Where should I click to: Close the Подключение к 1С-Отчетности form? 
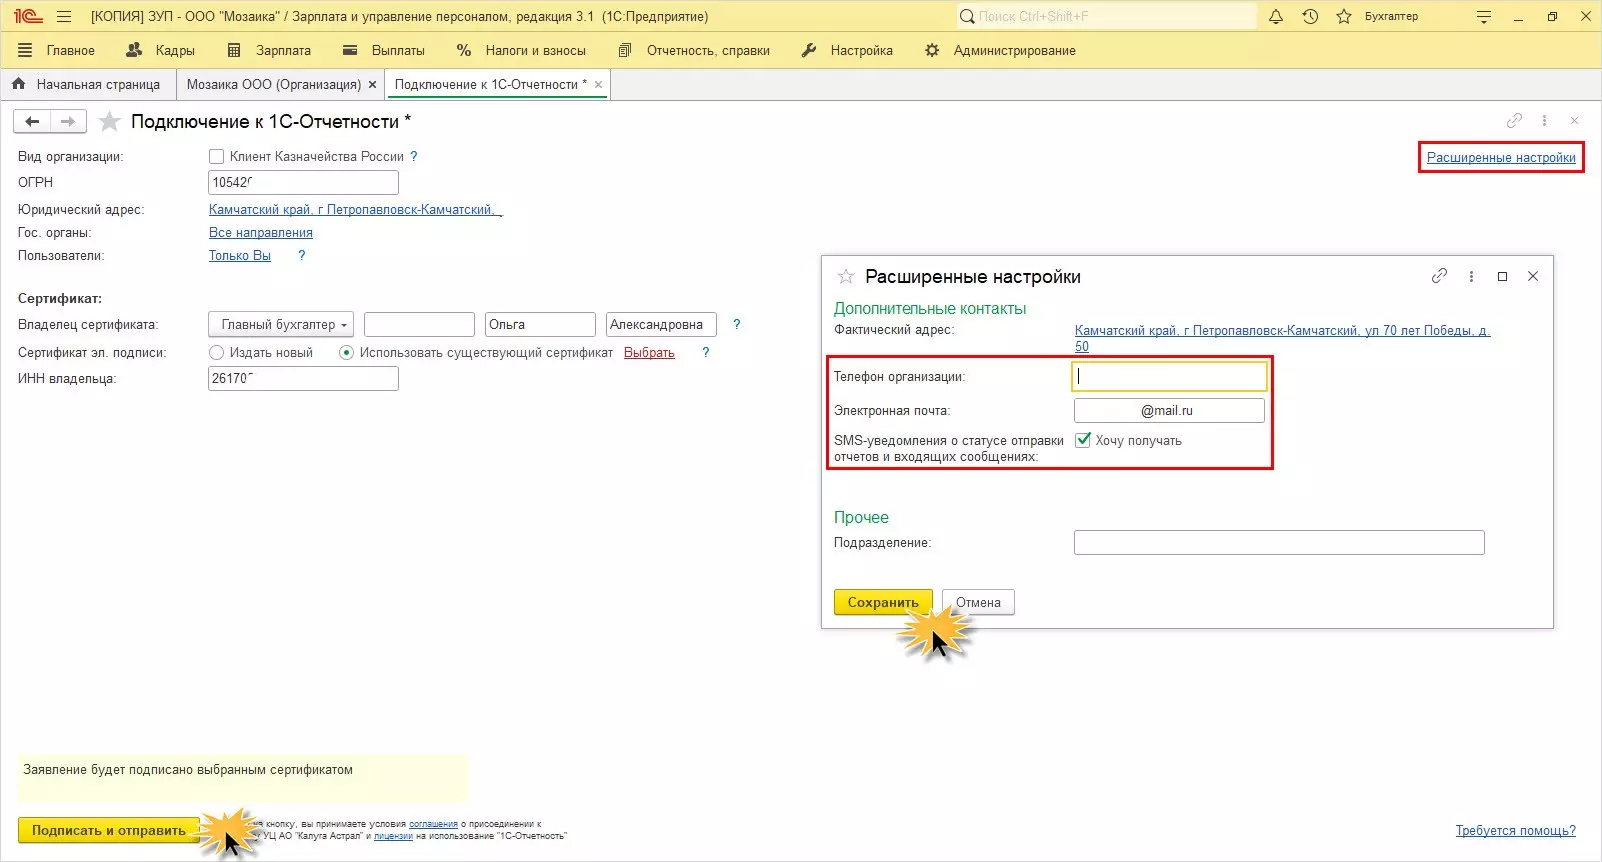coord(1574,121)
